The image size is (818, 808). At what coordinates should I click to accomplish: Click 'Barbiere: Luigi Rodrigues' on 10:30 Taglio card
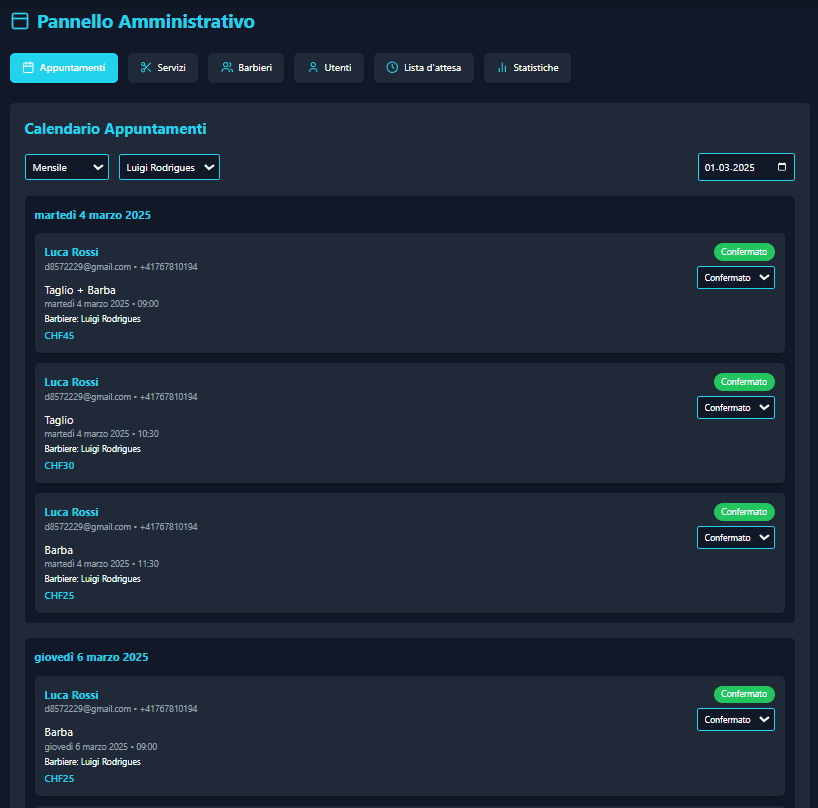(92, 449)
